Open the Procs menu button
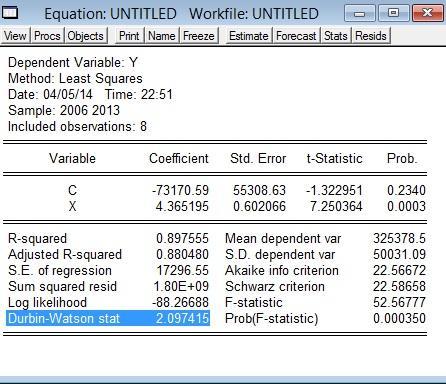The image size is (446, 384). click(47, 36)
